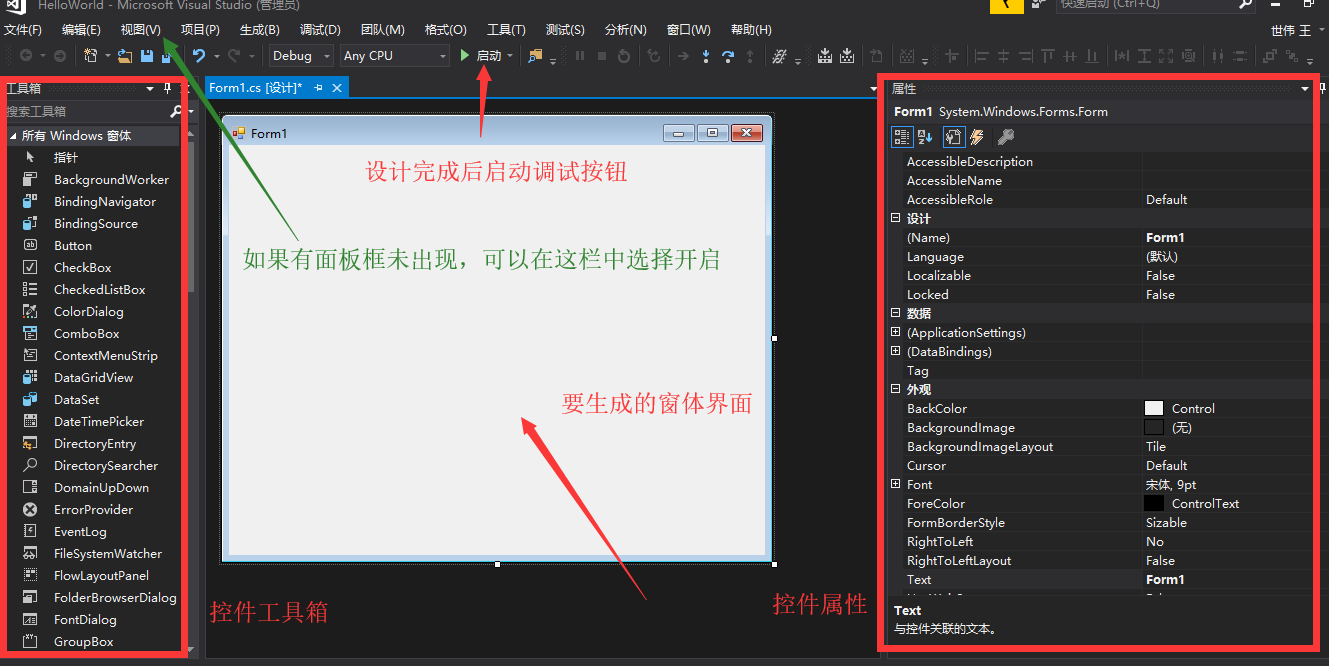Screen dimensions: 1329x666
Task: Click the Navigate Backward toolbar icon
Action: click(25, 56)
